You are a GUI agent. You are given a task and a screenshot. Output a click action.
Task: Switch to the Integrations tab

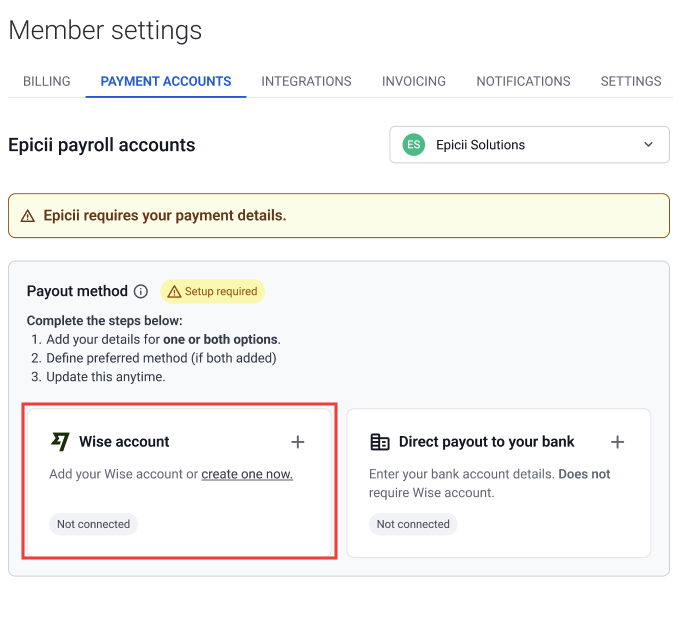(x=306, y=81)
